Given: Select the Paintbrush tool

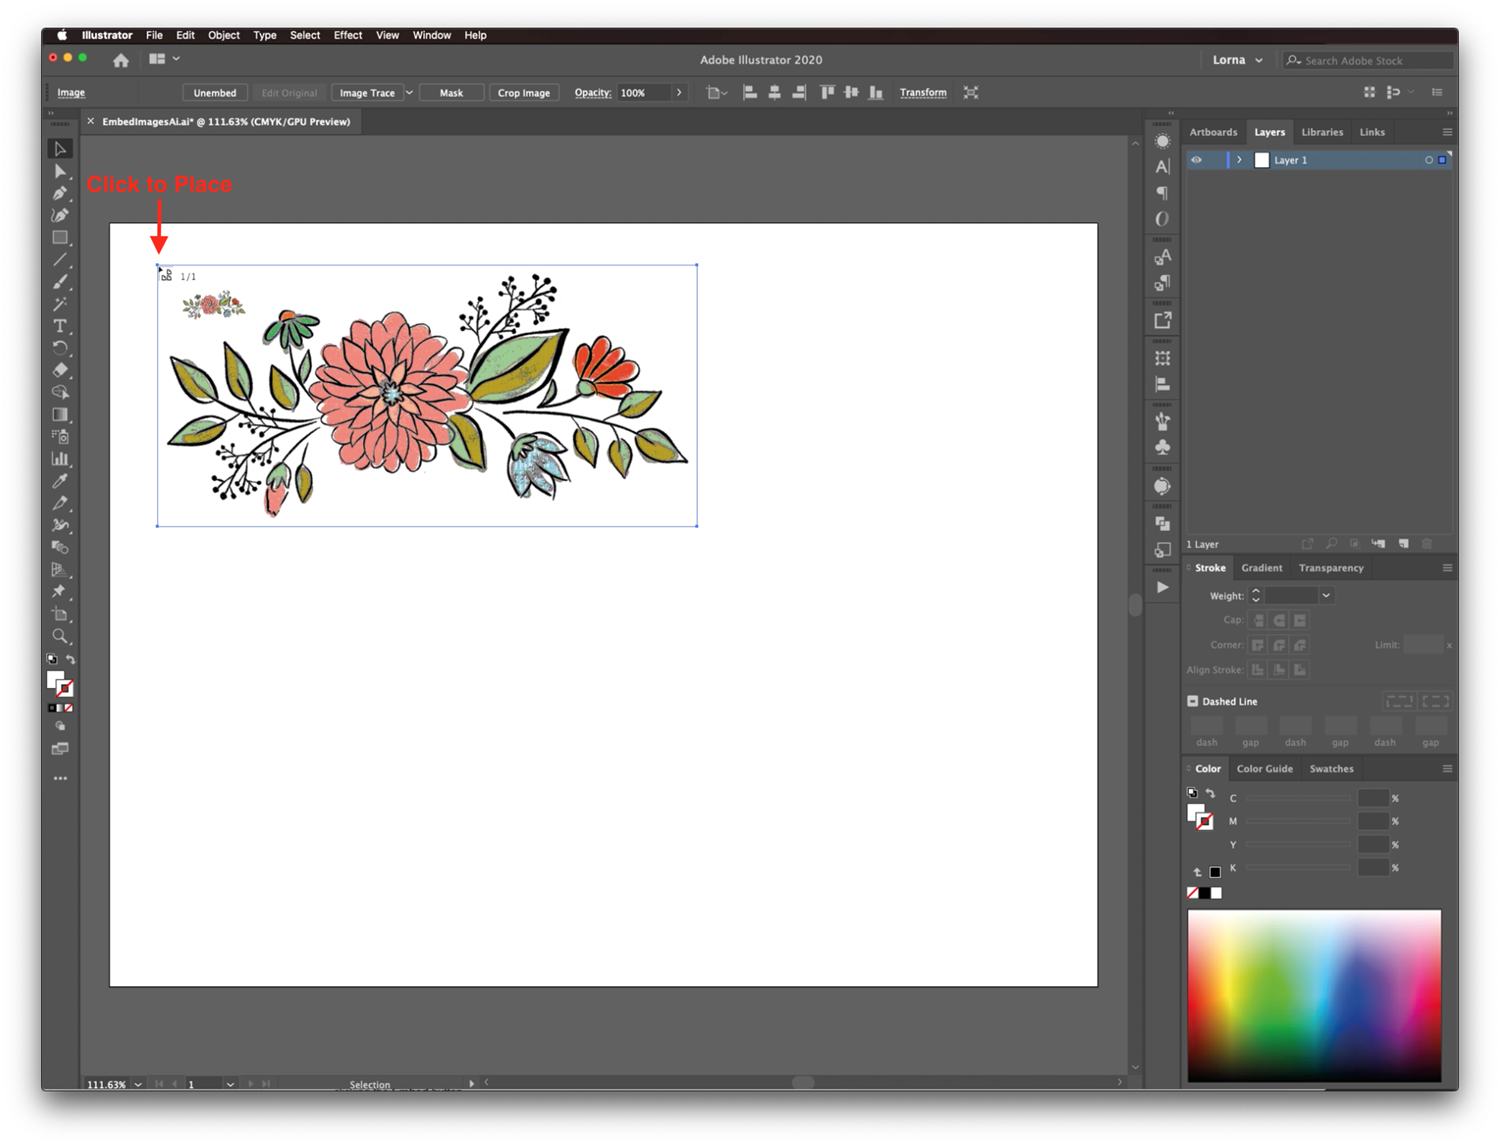Looking at the screenshot, I should [60, 282].
